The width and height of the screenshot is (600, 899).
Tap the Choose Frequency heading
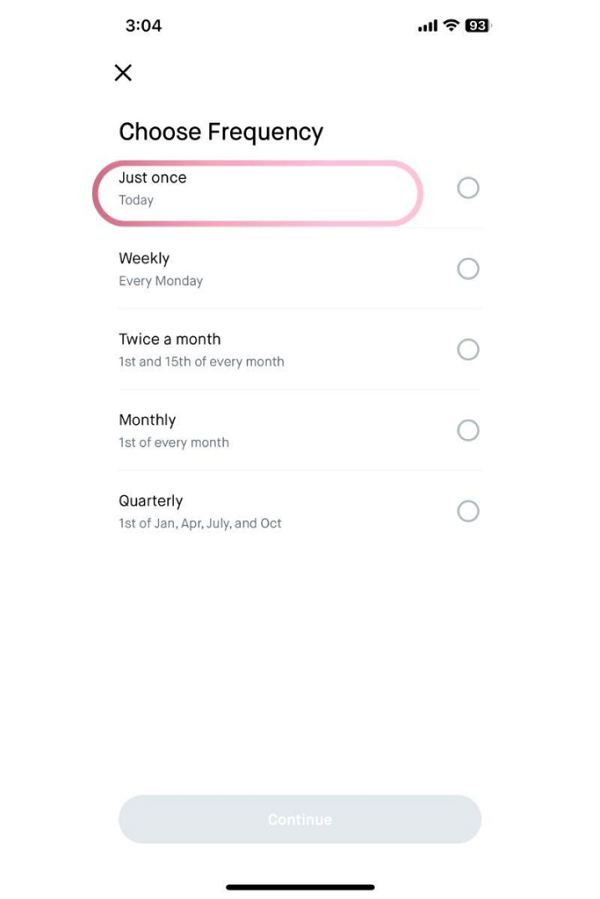coord(221,131)
